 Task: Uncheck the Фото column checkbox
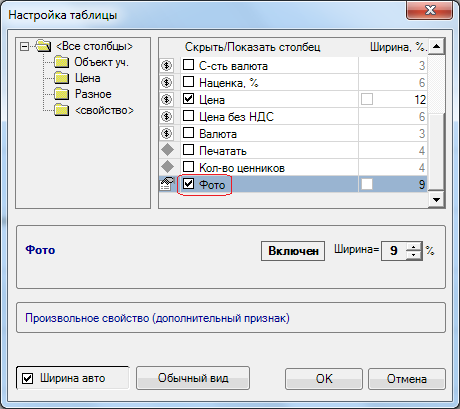pos(189,183)
